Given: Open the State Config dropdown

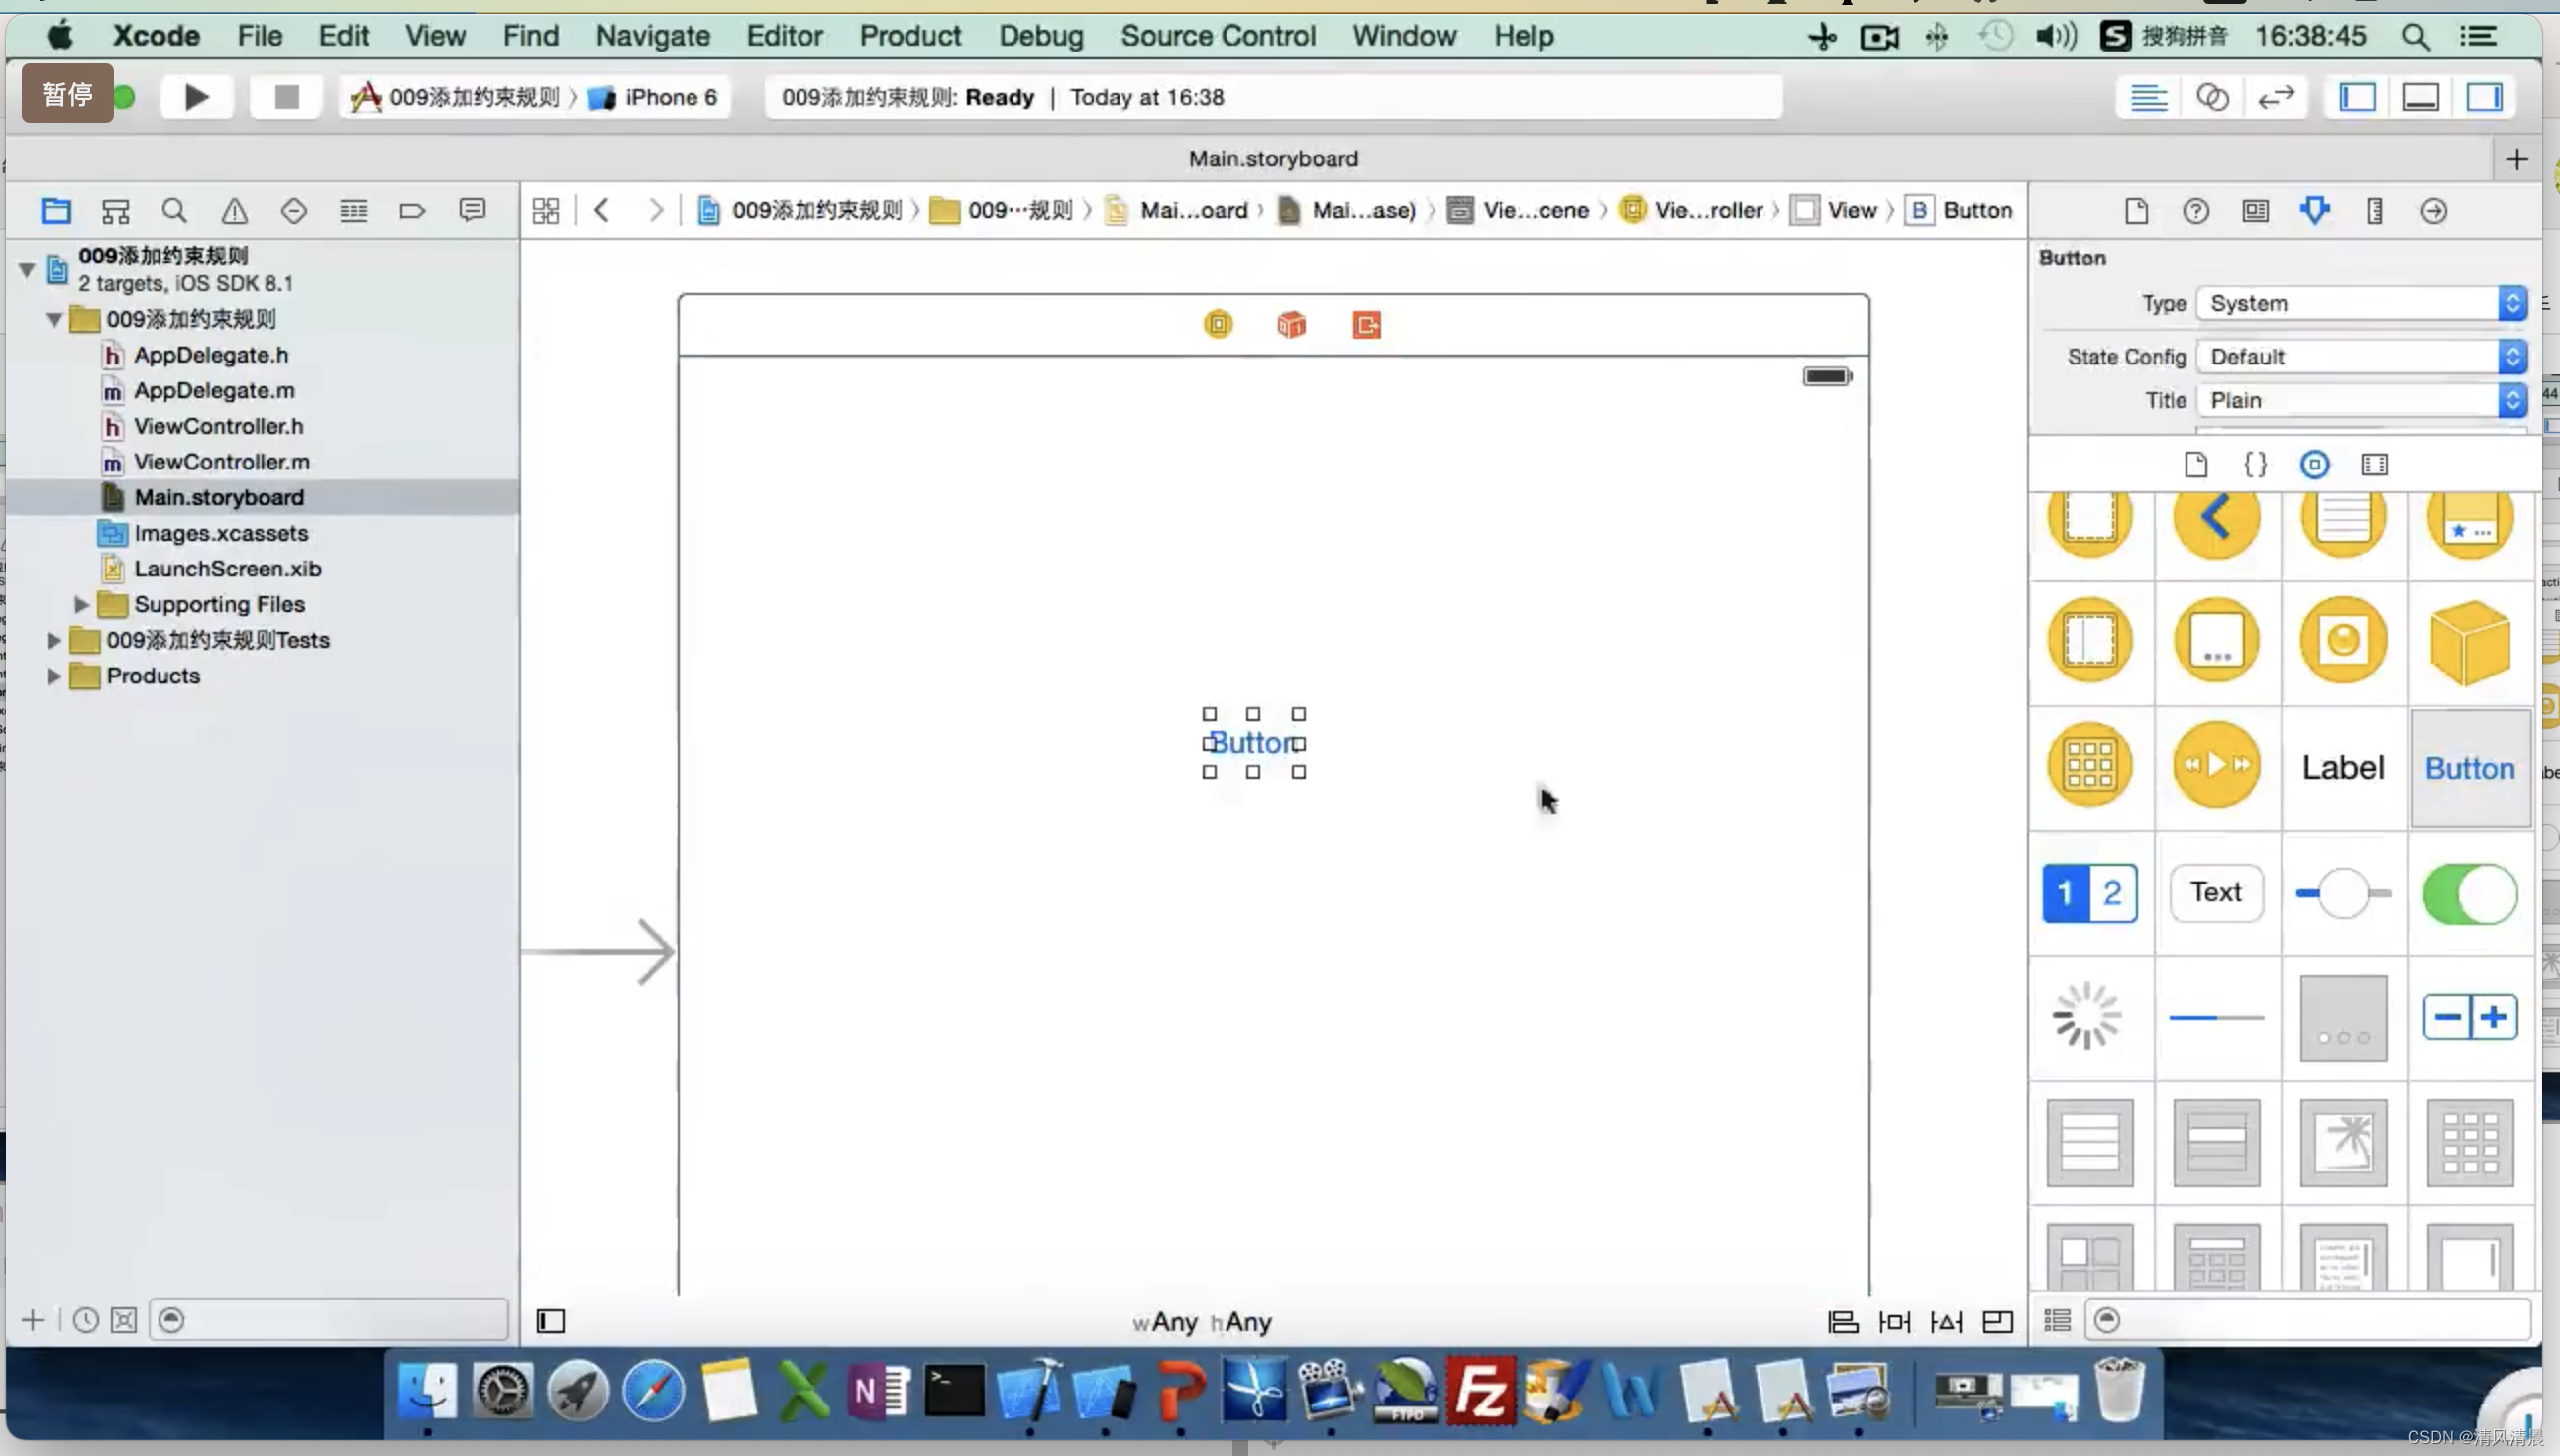Looking at the screenshot, I should click(x=2361, y=357).
